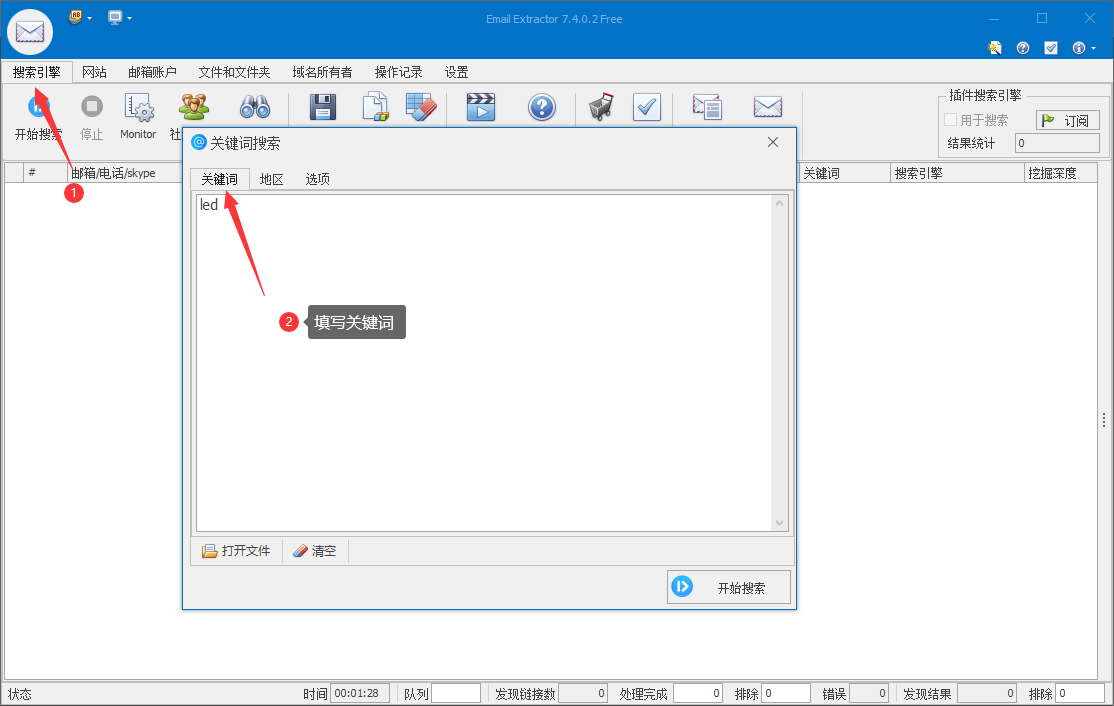
Task: Switch to the 邮箱账户 ribbon tab
Action: click(x=152, y=72)
